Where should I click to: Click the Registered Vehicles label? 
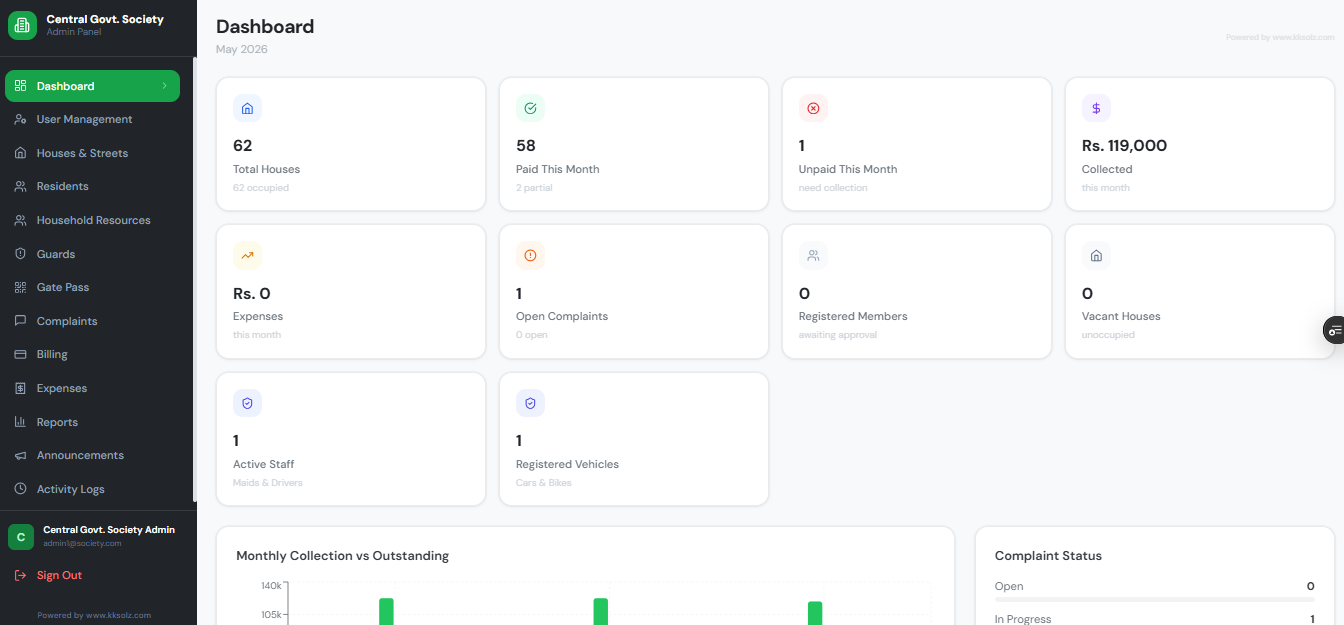(x=567, y=464)
